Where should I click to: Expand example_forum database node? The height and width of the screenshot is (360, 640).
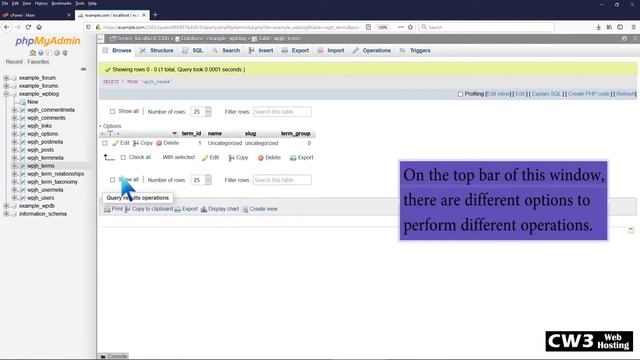coord(6,78)
